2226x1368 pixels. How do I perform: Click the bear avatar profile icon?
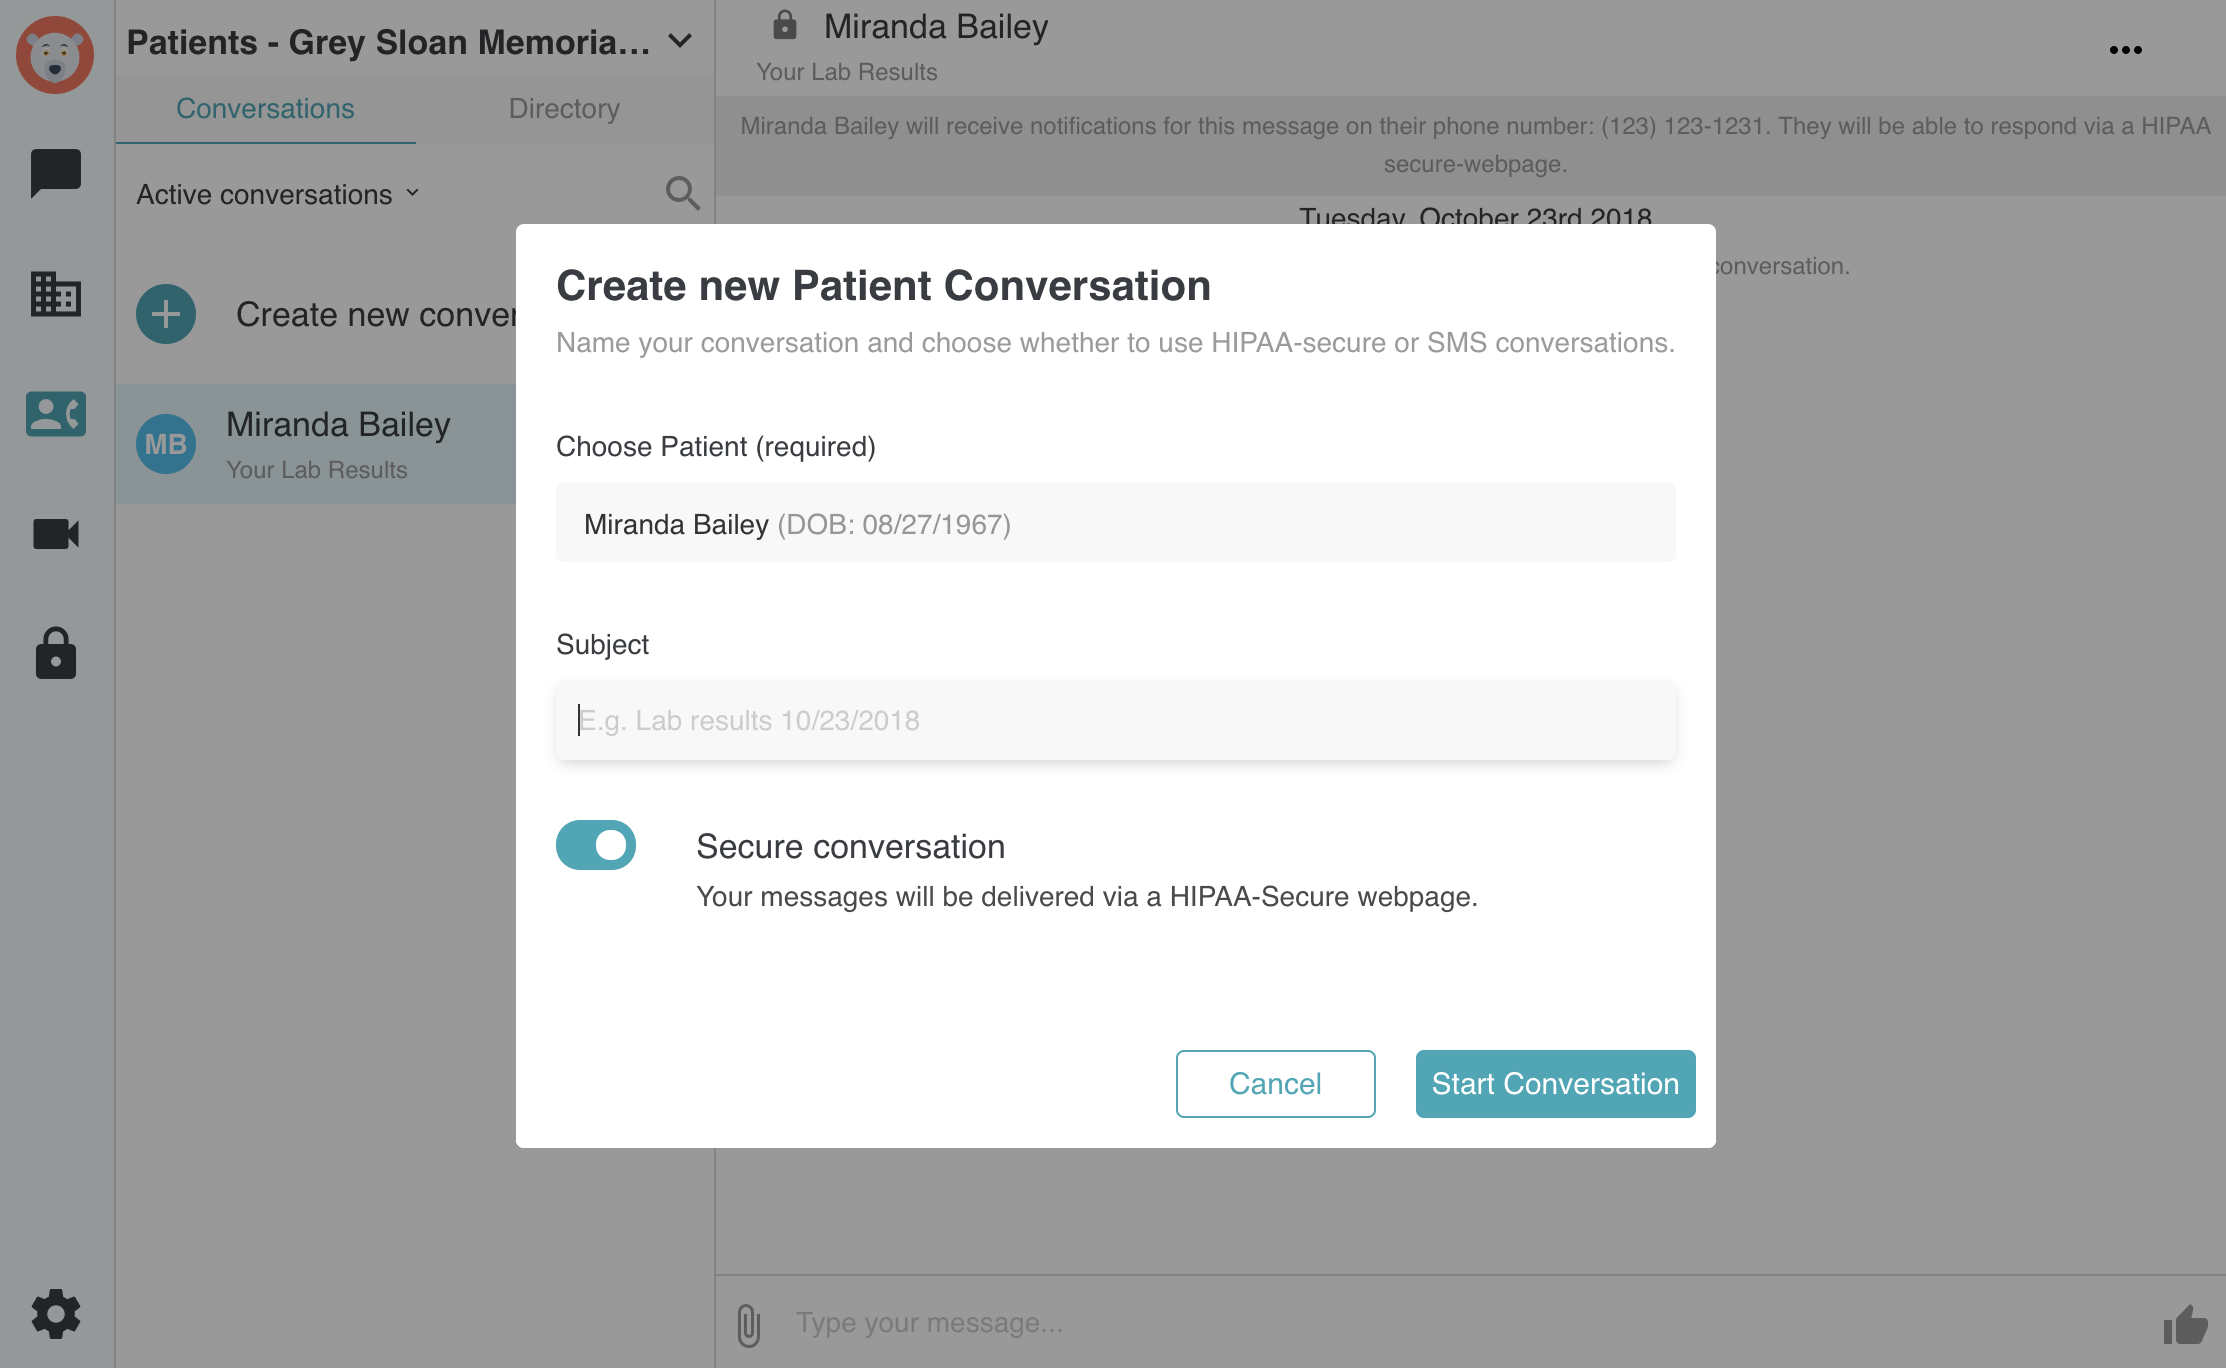click(x=55, y=55)
